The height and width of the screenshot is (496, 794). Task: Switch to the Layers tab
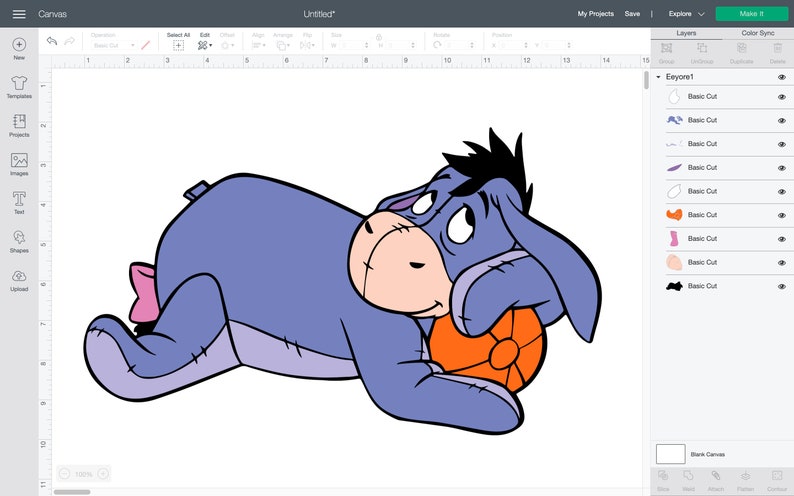click(686, 33)
